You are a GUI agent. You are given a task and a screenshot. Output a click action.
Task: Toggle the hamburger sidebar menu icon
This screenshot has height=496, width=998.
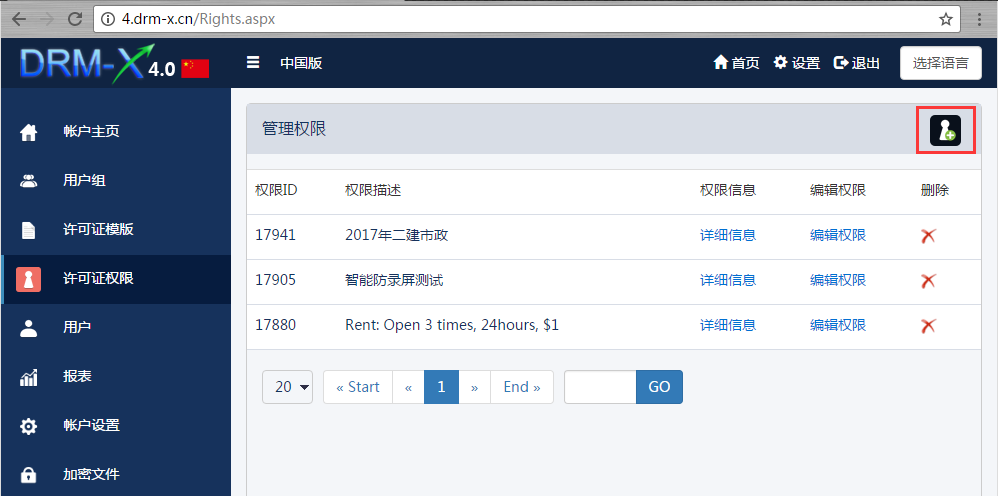pos(253,63)
